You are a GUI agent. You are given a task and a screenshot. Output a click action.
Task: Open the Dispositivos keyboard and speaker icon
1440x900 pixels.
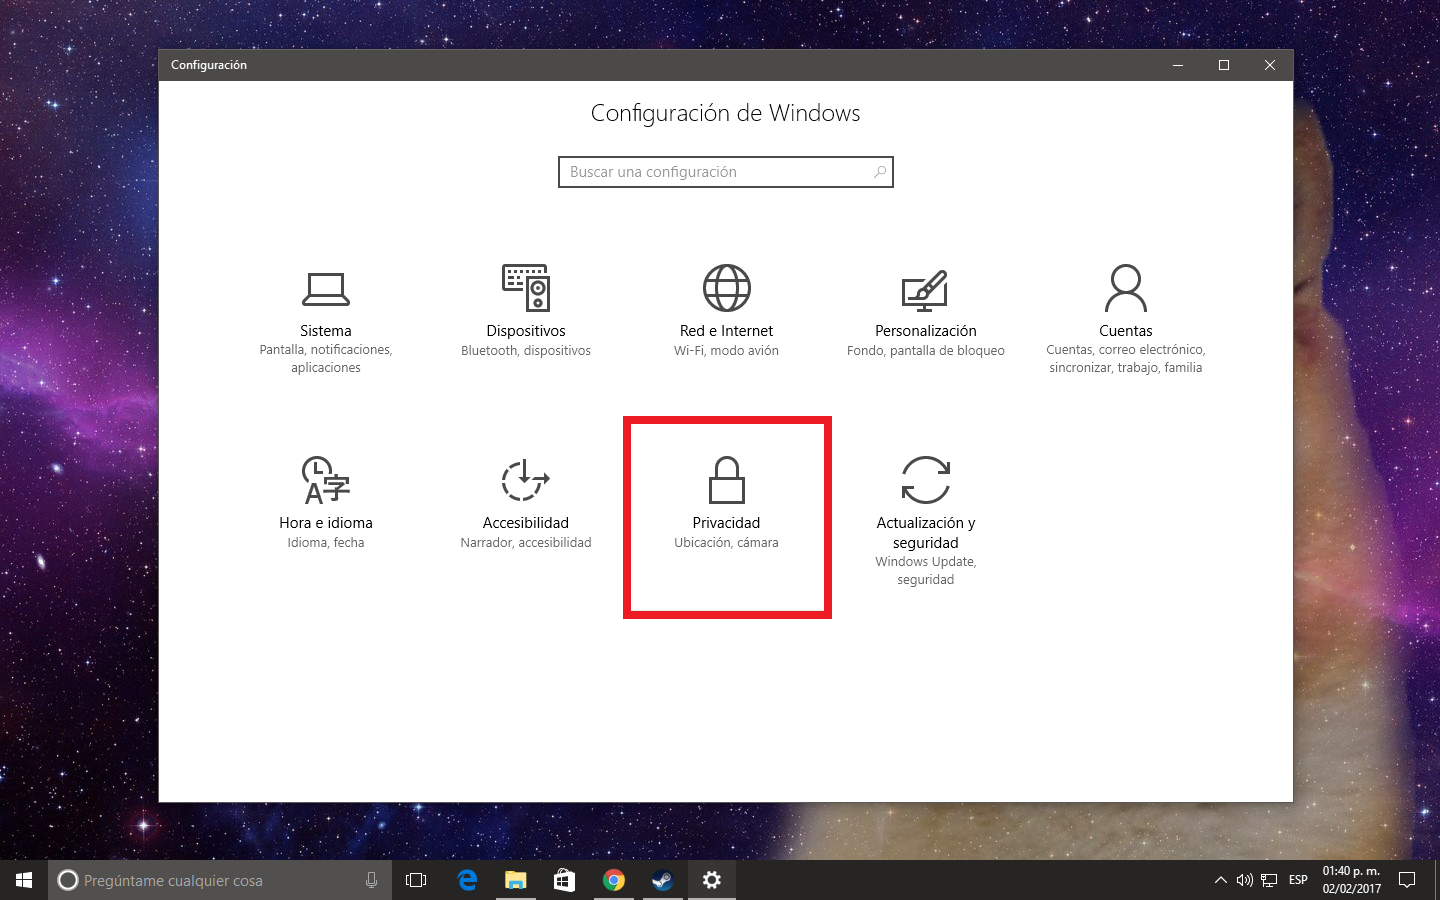(526, 288)
